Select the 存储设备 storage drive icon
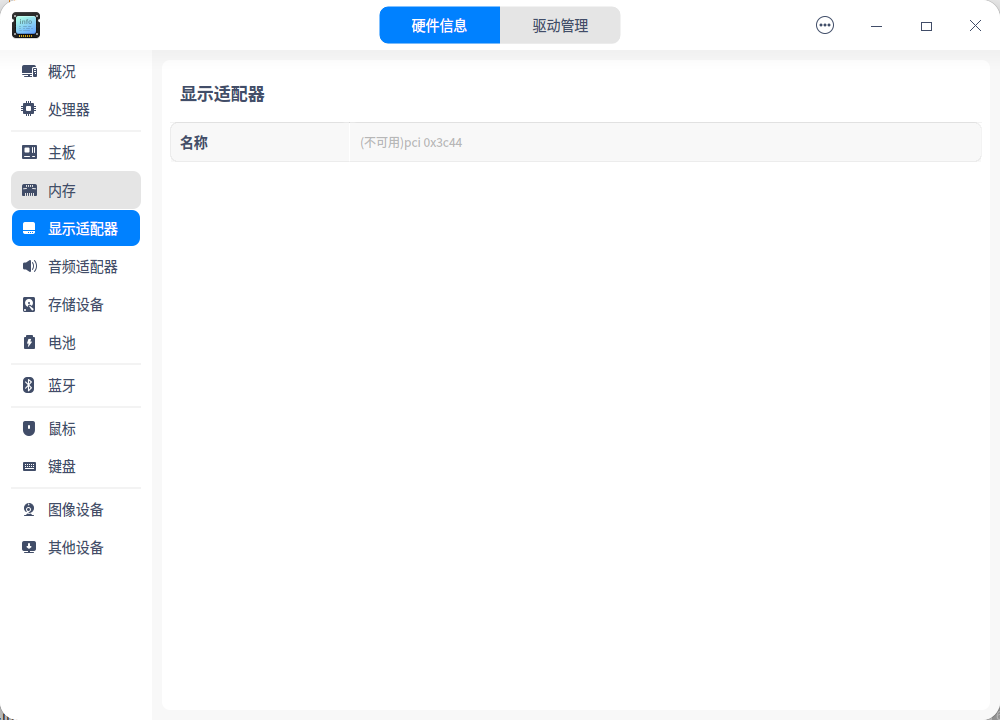The width and height of the screenshot is (1000, 720). tap(28, 304)
